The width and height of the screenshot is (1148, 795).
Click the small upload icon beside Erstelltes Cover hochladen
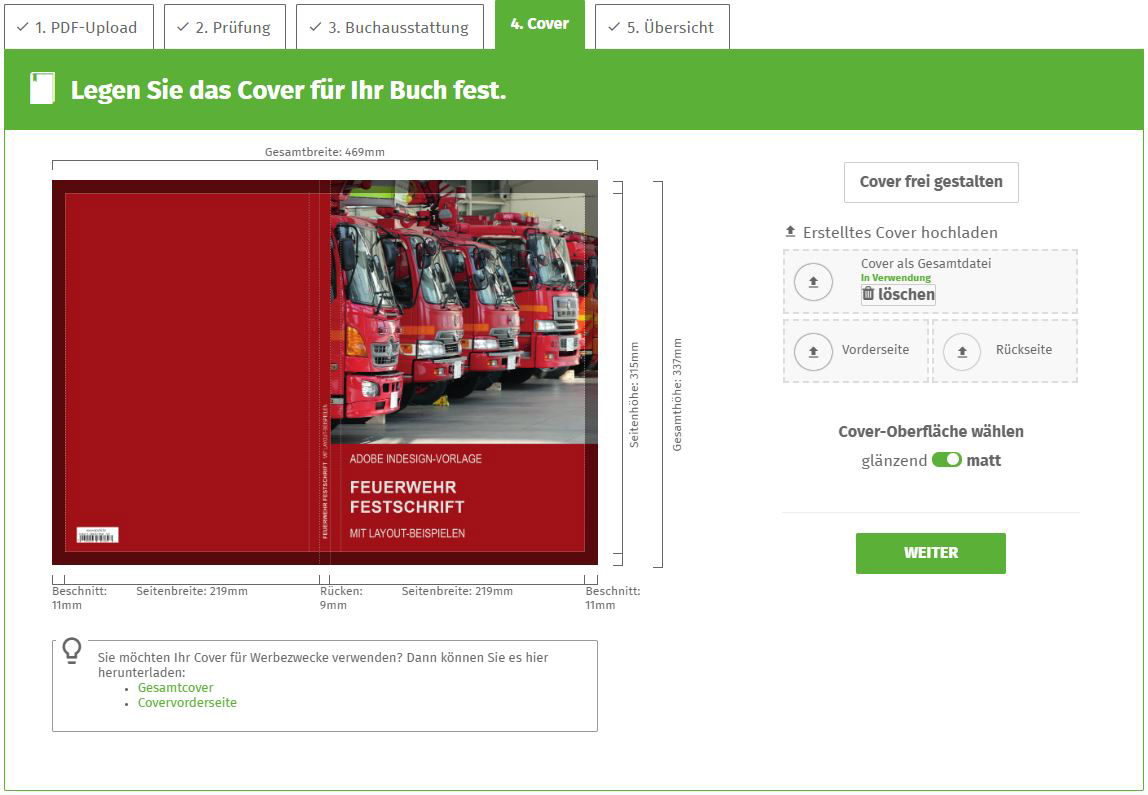[x=790, y=232]
